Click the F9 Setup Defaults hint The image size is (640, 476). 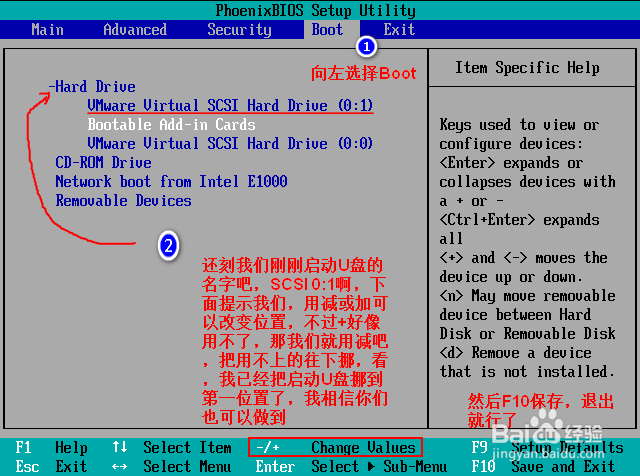point(547,447)
